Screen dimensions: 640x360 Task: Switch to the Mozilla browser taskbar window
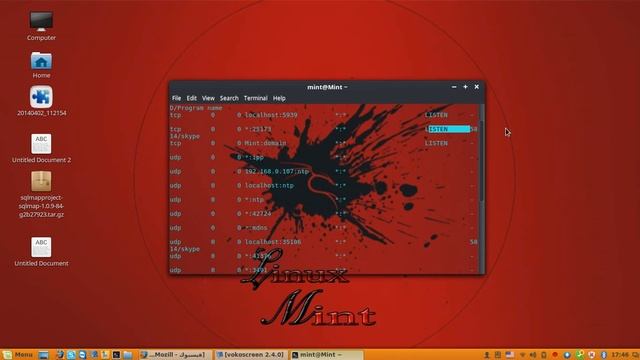click(176, 355)
